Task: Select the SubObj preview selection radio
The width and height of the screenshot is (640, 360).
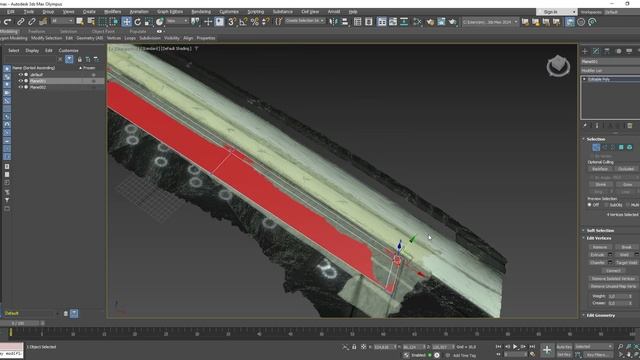Action: click(x=606, y=205)
